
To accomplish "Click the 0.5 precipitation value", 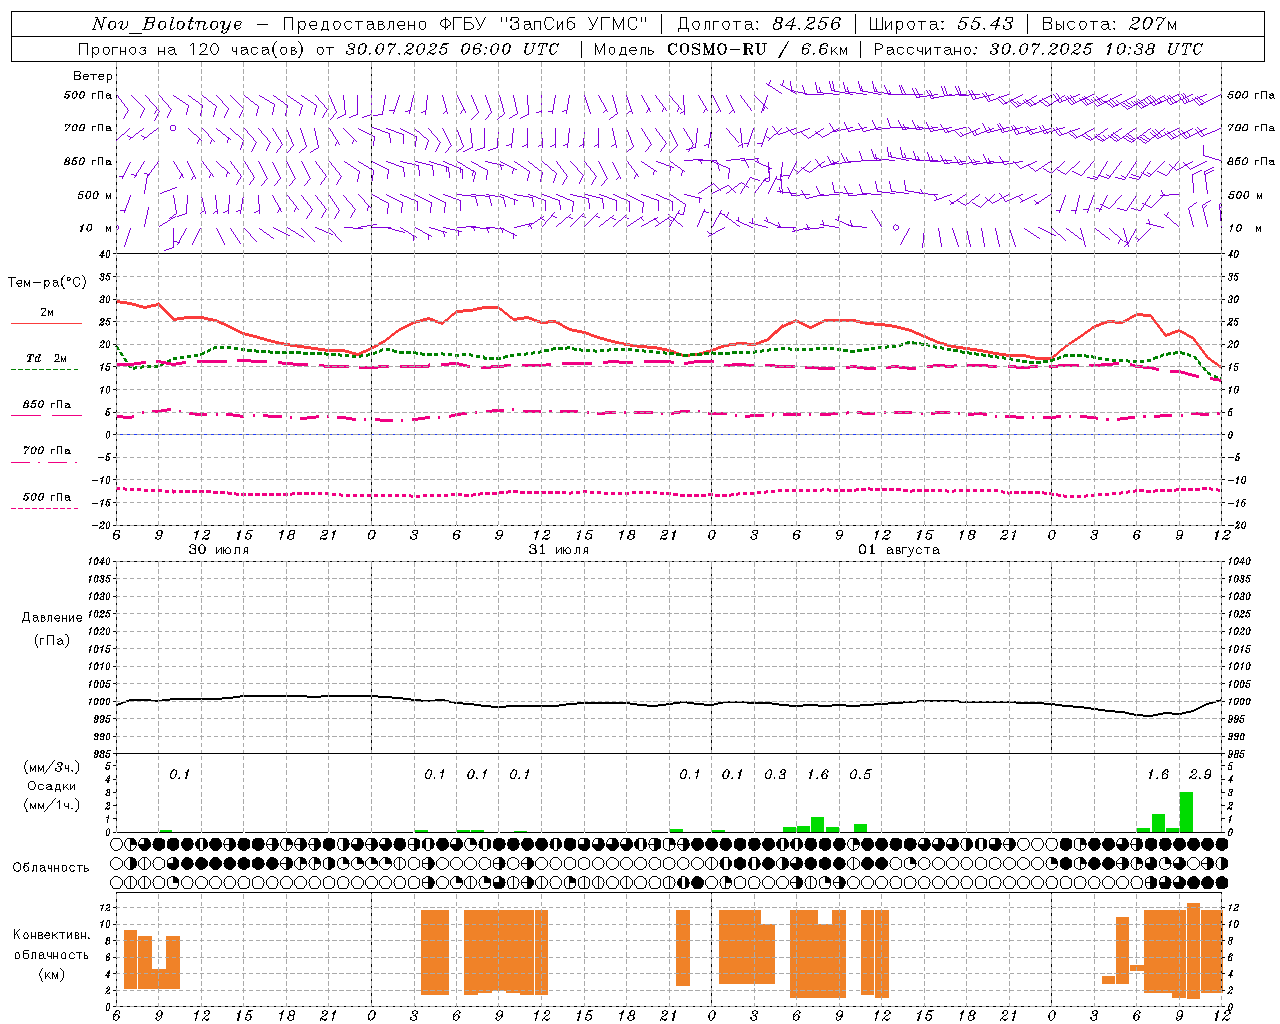I will click(x=860, y=774).
